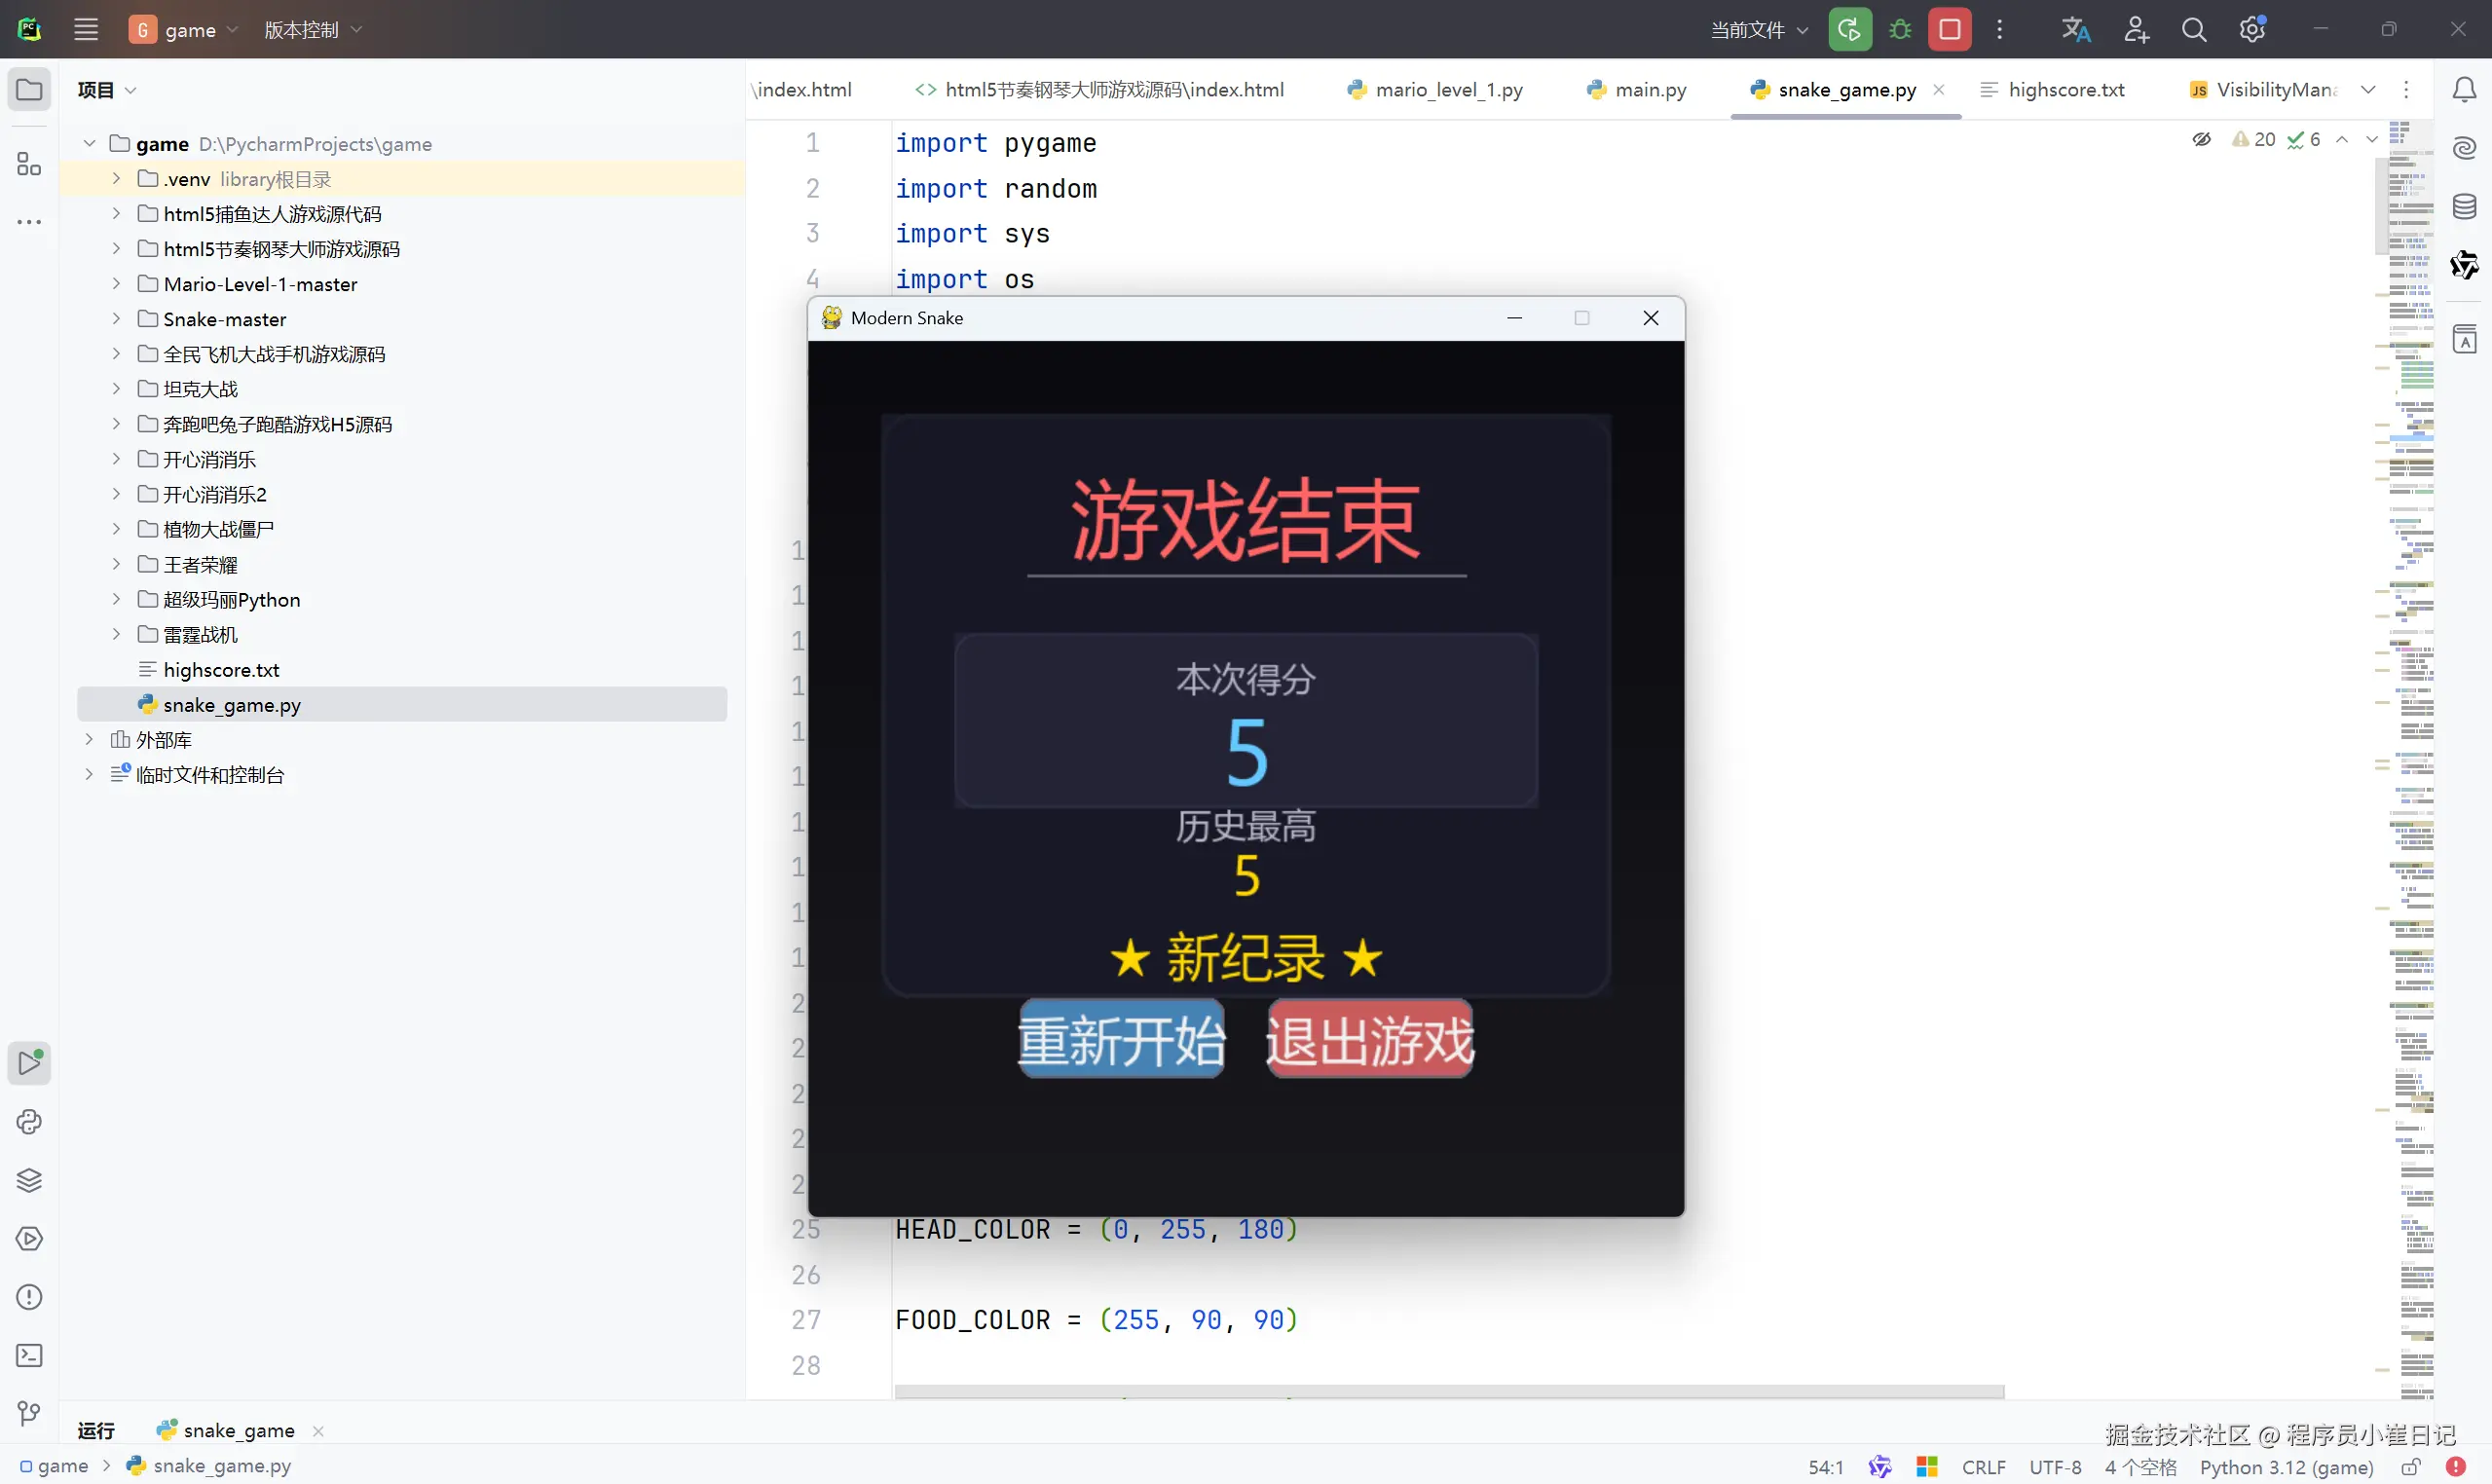
Task: Open the 当前文件 run configuration dropdown
Action: [x=1759, y=30]
